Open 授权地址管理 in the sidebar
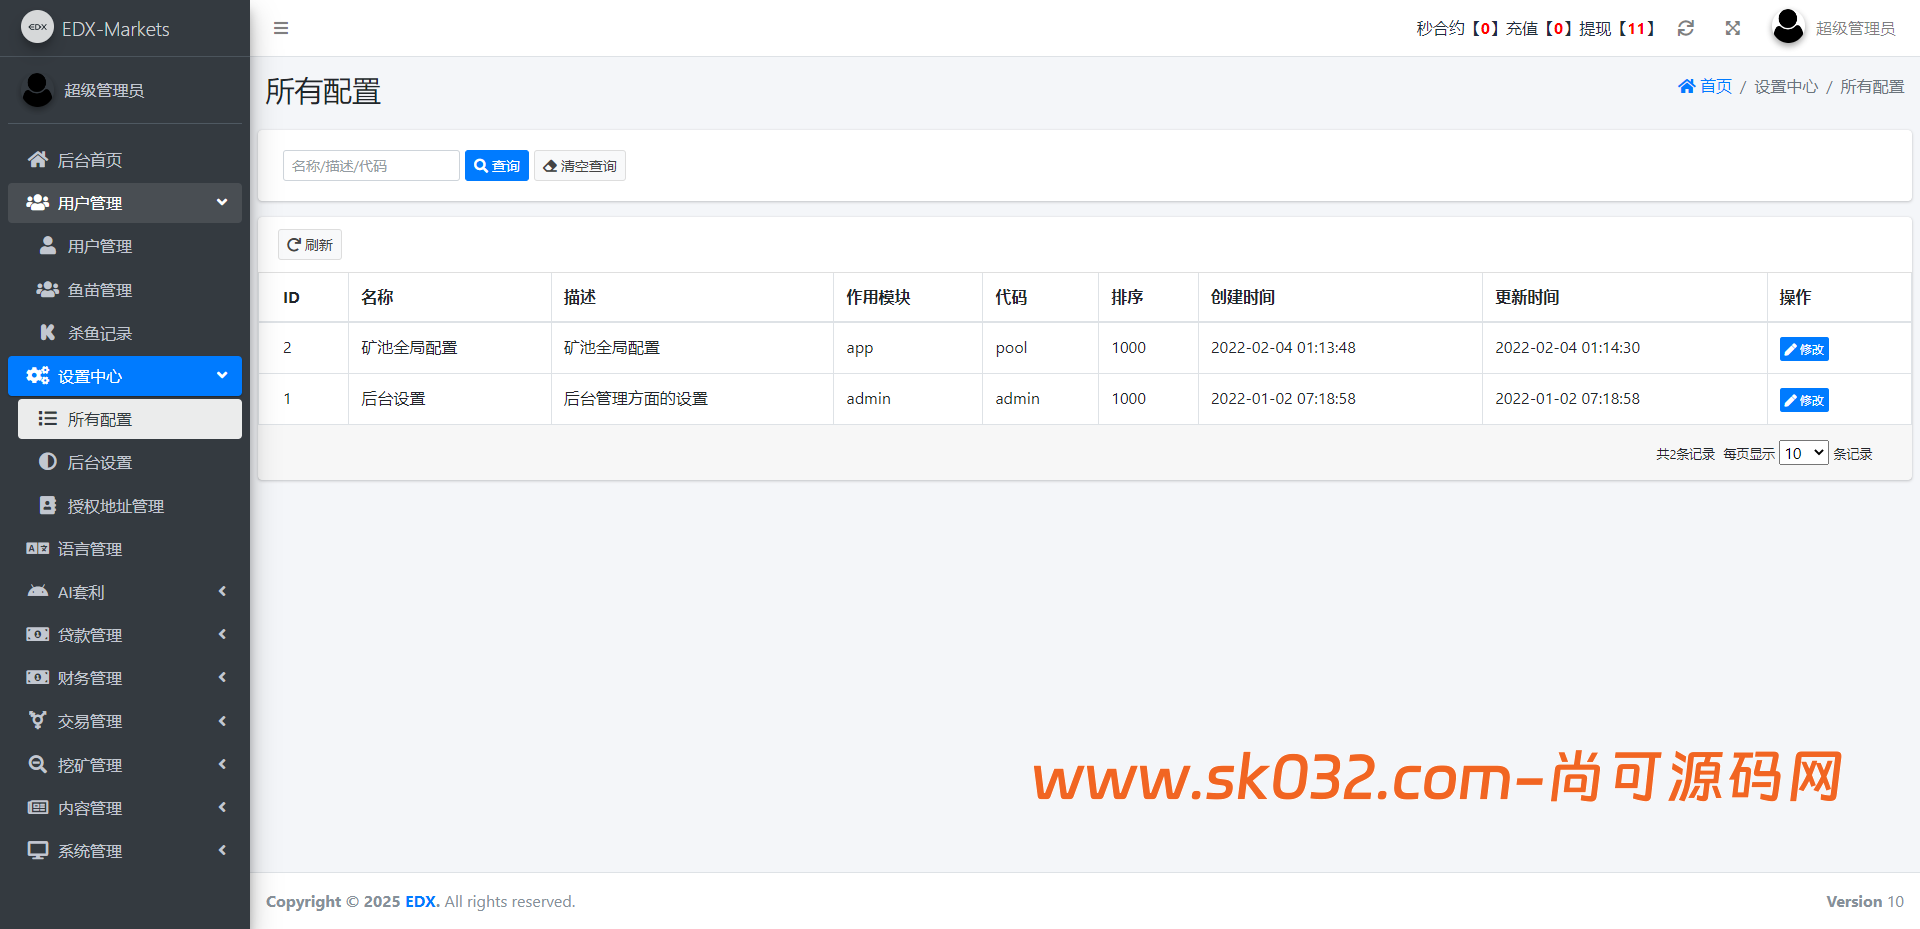This screenshot has height=929, width=1920. click(x=115, y=506)
